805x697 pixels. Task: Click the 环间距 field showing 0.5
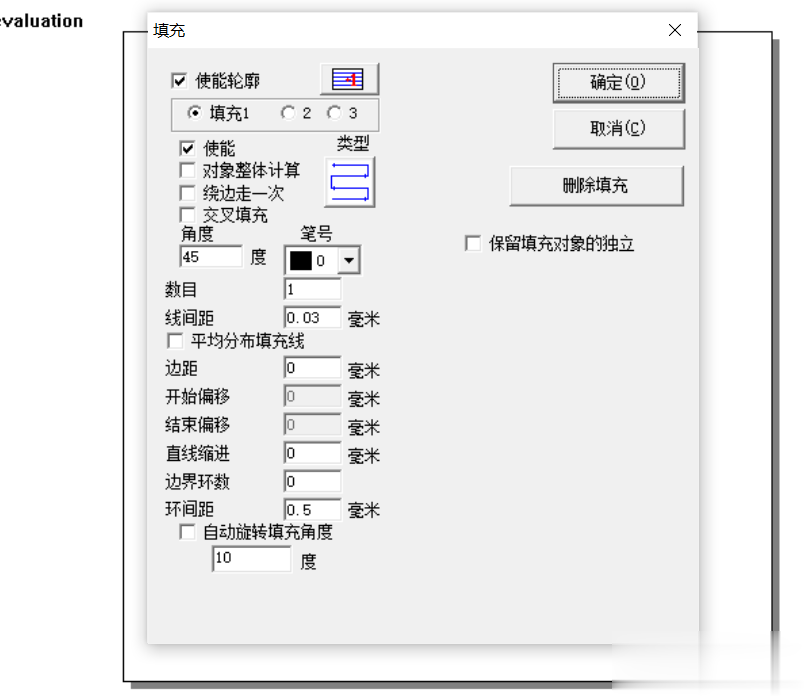(x=313, y=510)
